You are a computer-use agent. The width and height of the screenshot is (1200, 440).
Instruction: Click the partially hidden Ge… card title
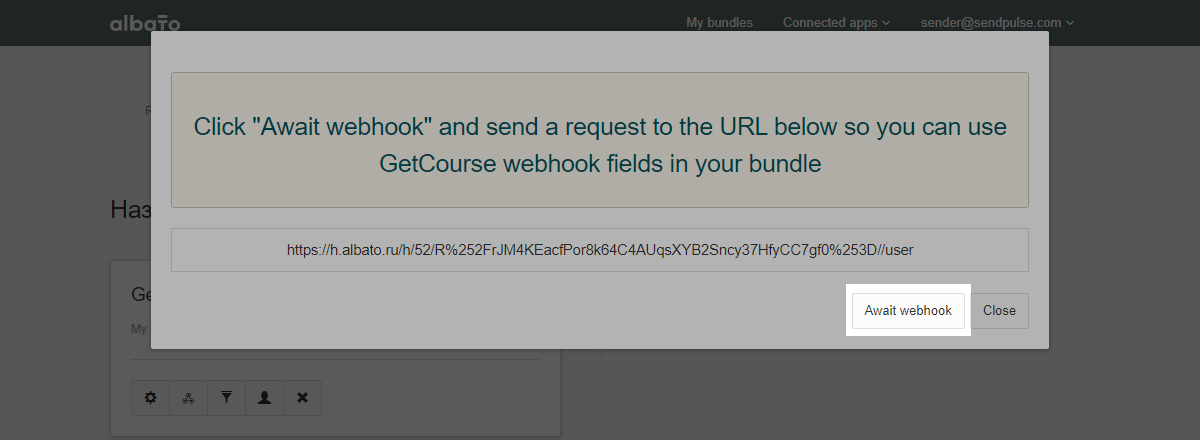click(x=141, y=294)
